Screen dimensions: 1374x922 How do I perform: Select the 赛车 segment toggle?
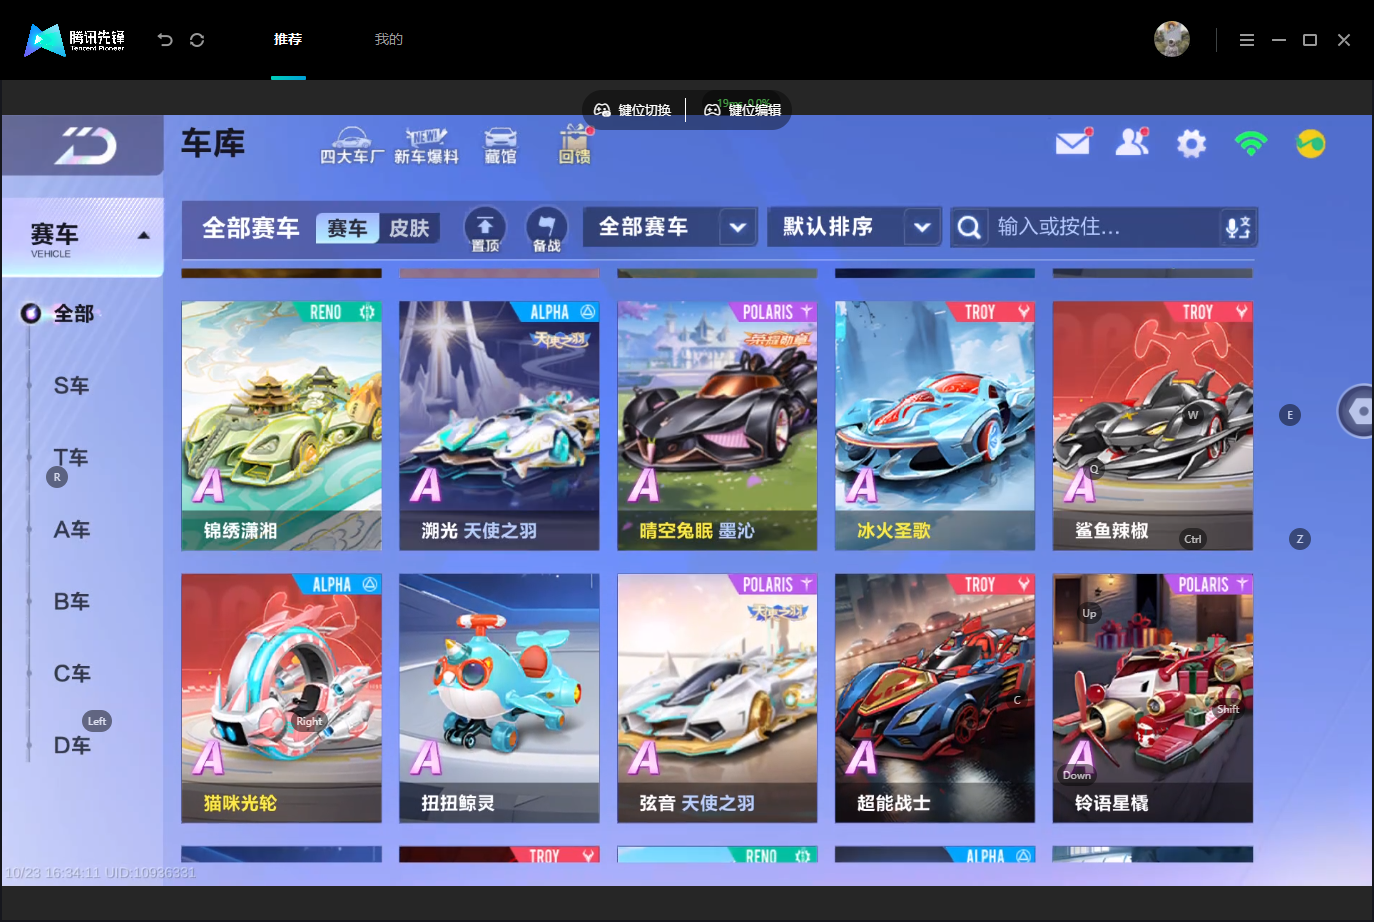pos(347,229)
